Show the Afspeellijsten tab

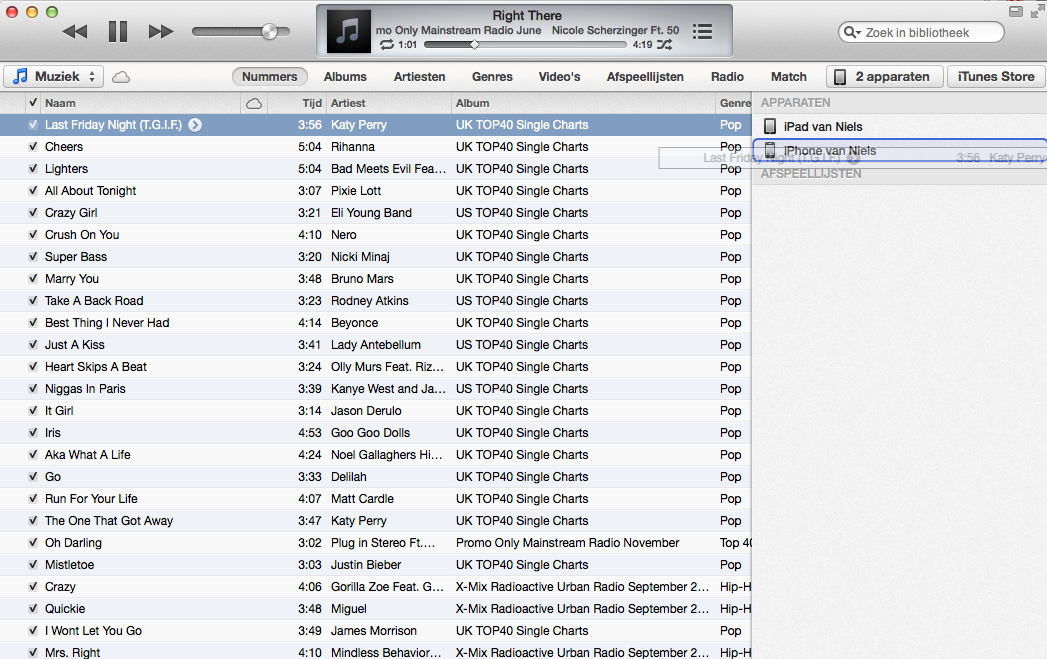click(x=645, y=77)
